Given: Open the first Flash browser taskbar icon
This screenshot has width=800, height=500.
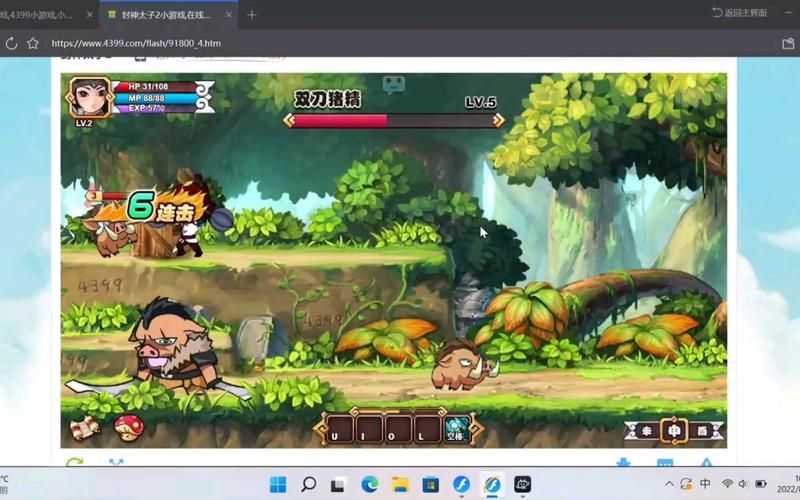Looking at the screenshot, I should coord(461,484).
